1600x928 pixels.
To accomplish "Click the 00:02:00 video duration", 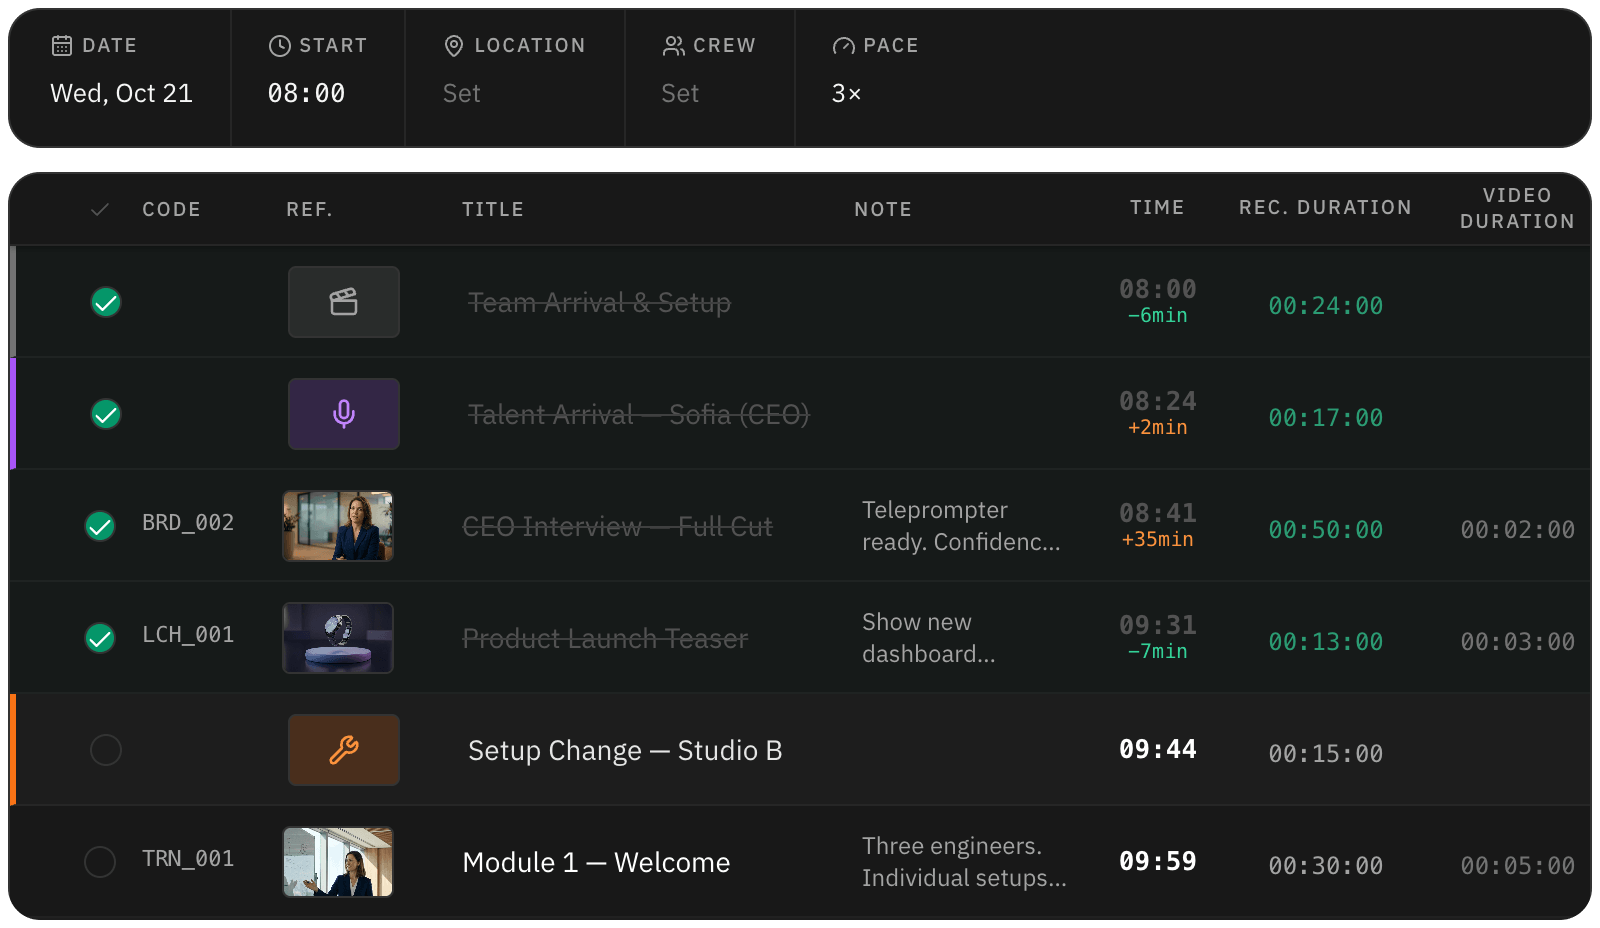I will tap(1517, 530).
